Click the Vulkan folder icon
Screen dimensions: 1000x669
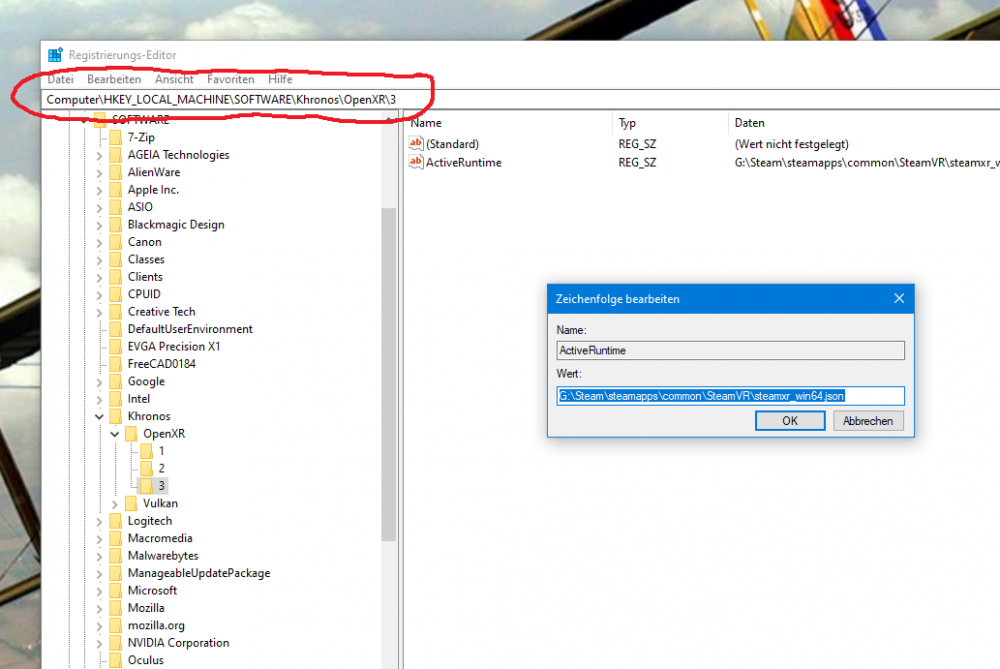tap(131, 504)
